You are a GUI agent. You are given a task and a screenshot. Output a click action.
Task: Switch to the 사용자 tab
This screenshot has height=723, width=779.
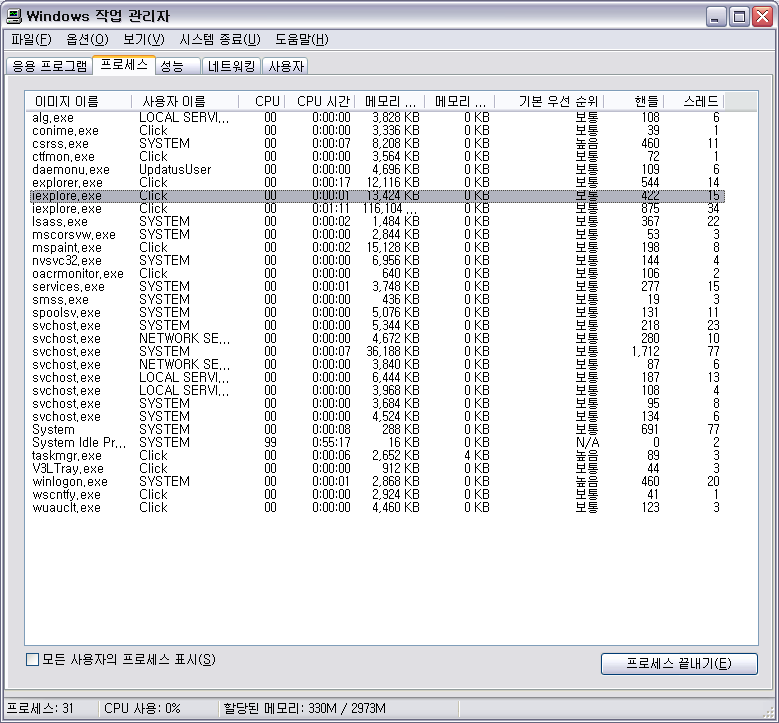(286, 66)
